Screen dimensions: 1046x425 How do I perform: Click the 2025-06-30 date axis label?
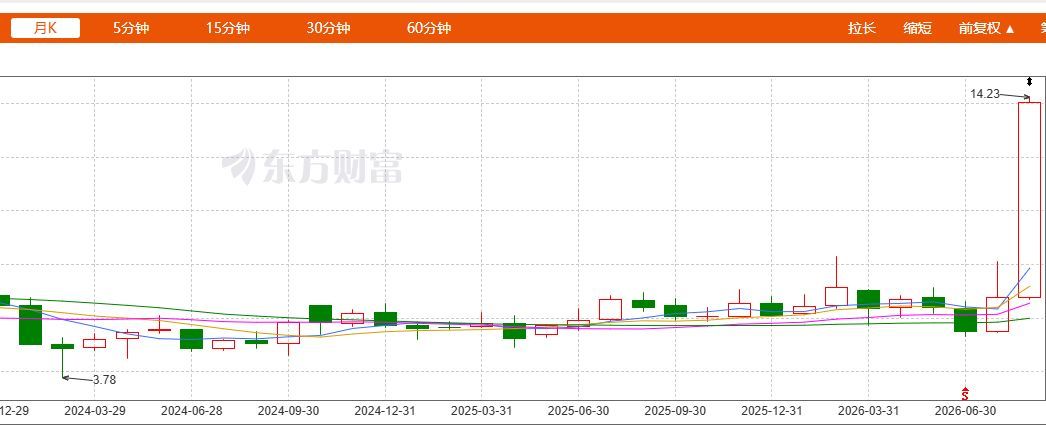(x=578, y=410)
